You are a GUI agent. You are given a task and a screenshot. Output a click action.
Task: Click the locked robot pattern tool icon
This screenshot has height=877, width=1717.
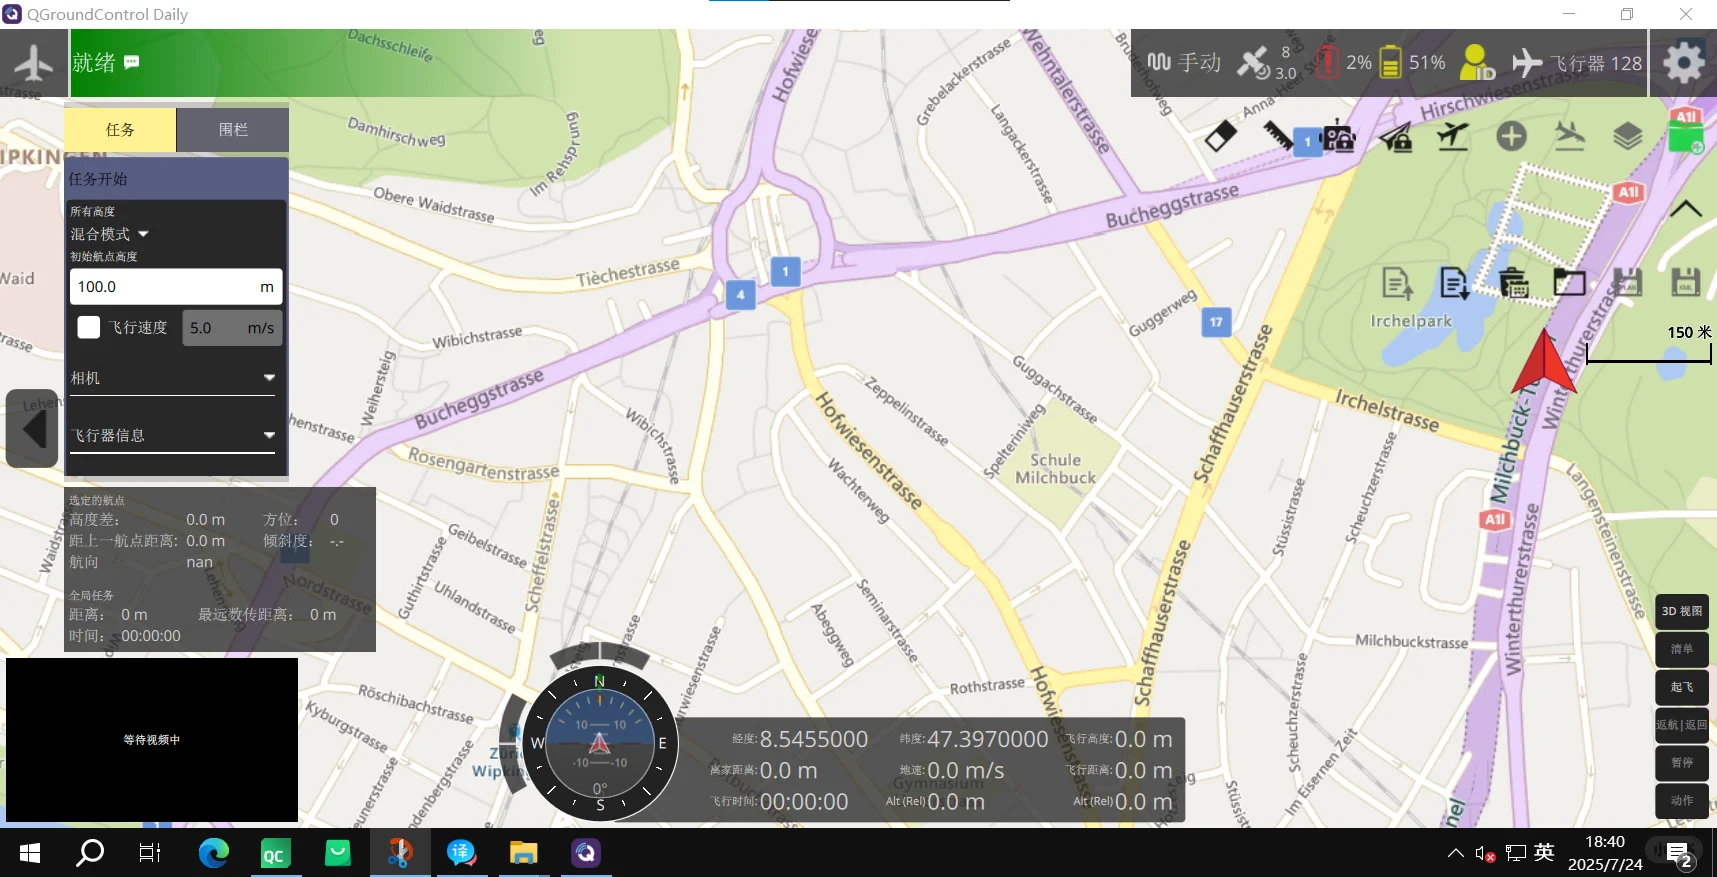1337,137
